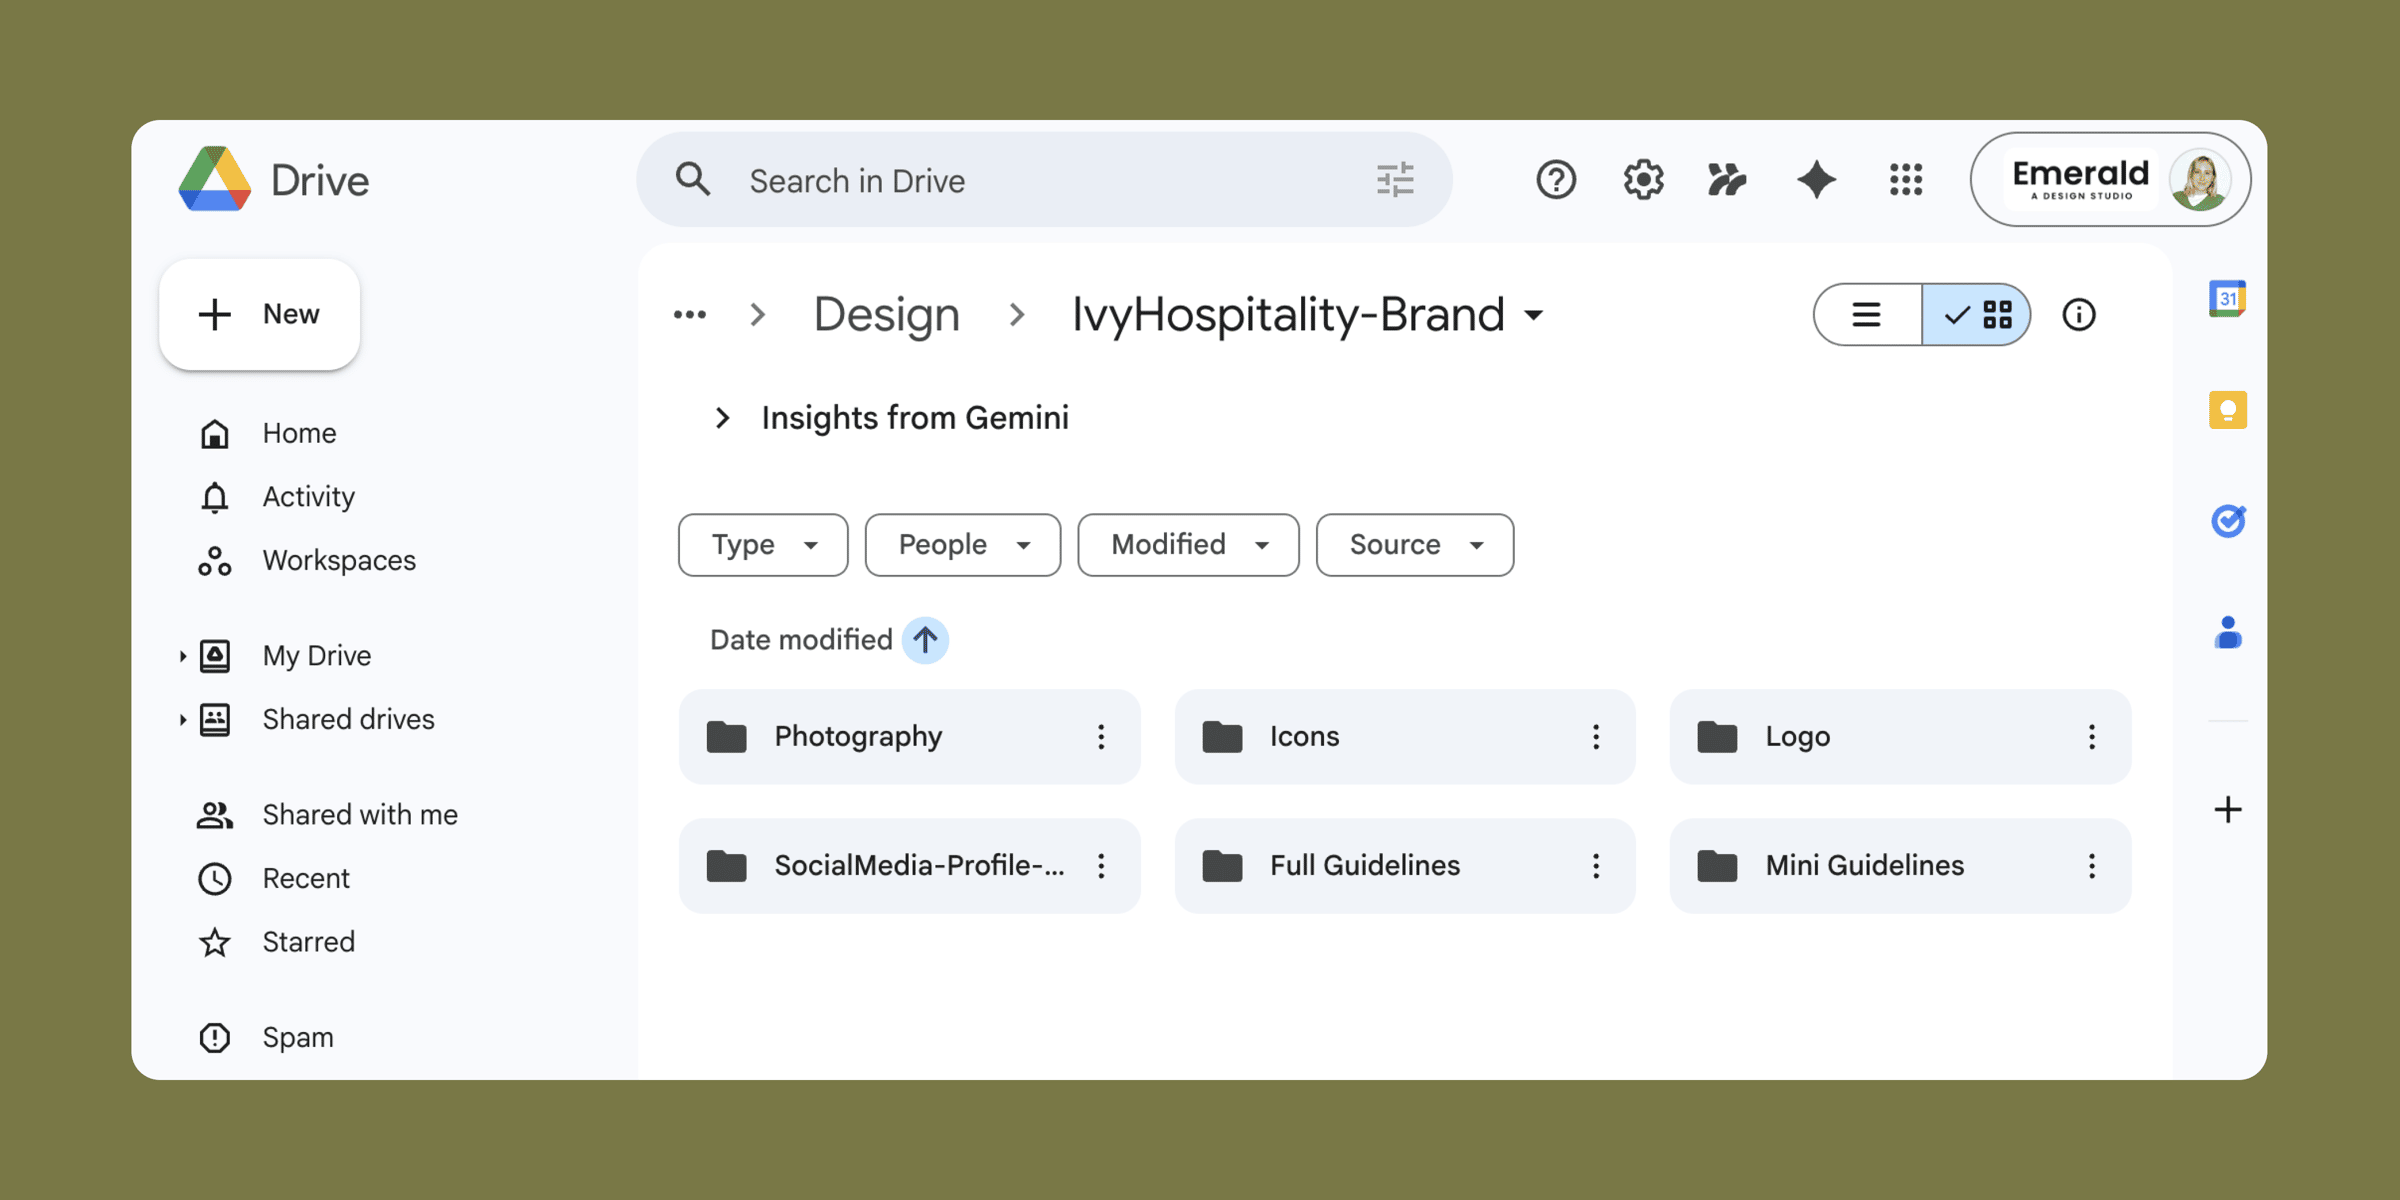Expand the My Drive tree arrow

(x=182, y=656)
